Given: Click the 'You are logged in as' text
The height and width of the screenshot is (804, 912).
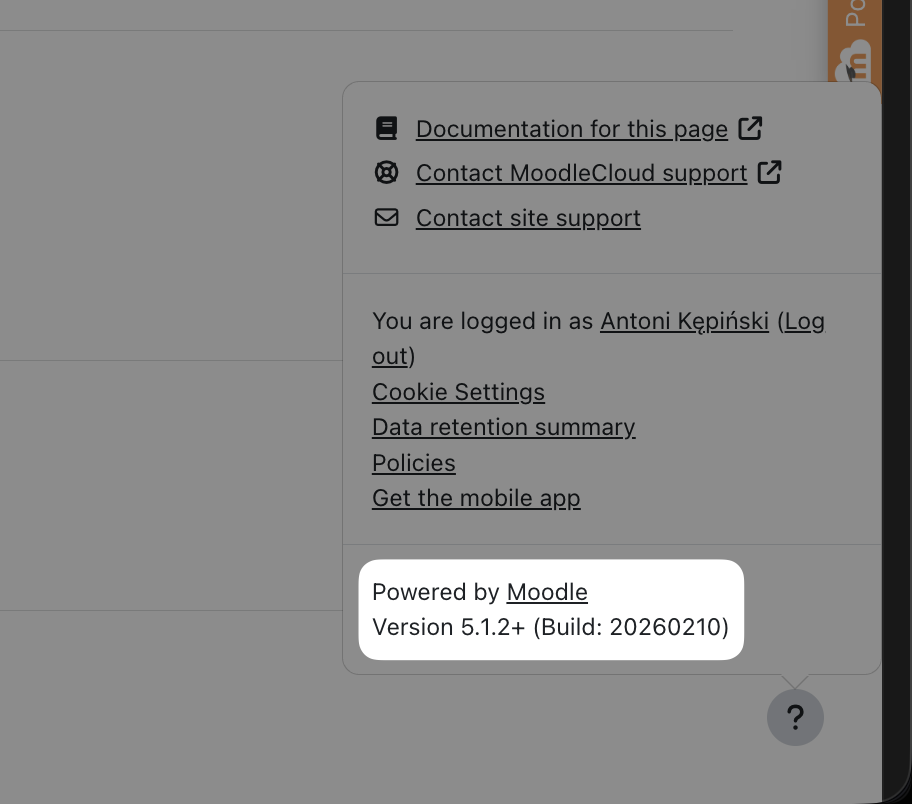Looking at the screenshot, I should 483,321.
